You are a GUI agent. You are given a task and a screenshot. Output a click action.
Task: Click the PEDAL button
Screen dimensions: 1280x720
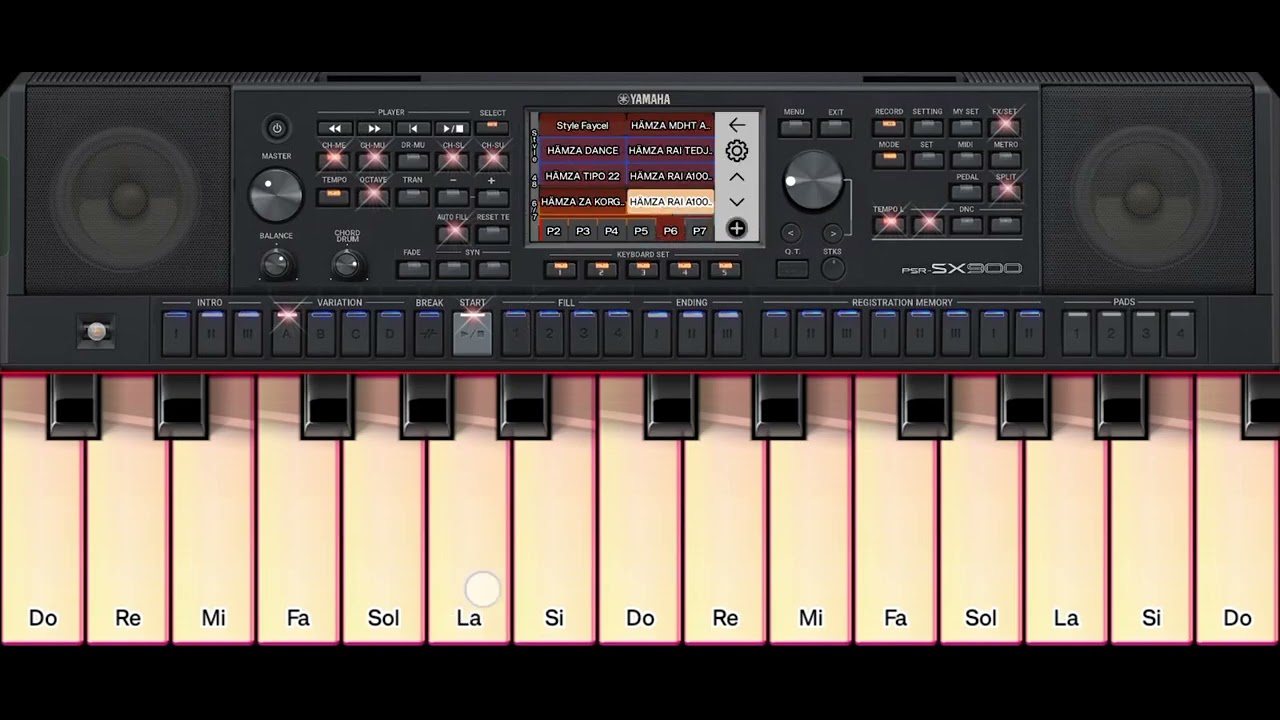tap(966, 192)
